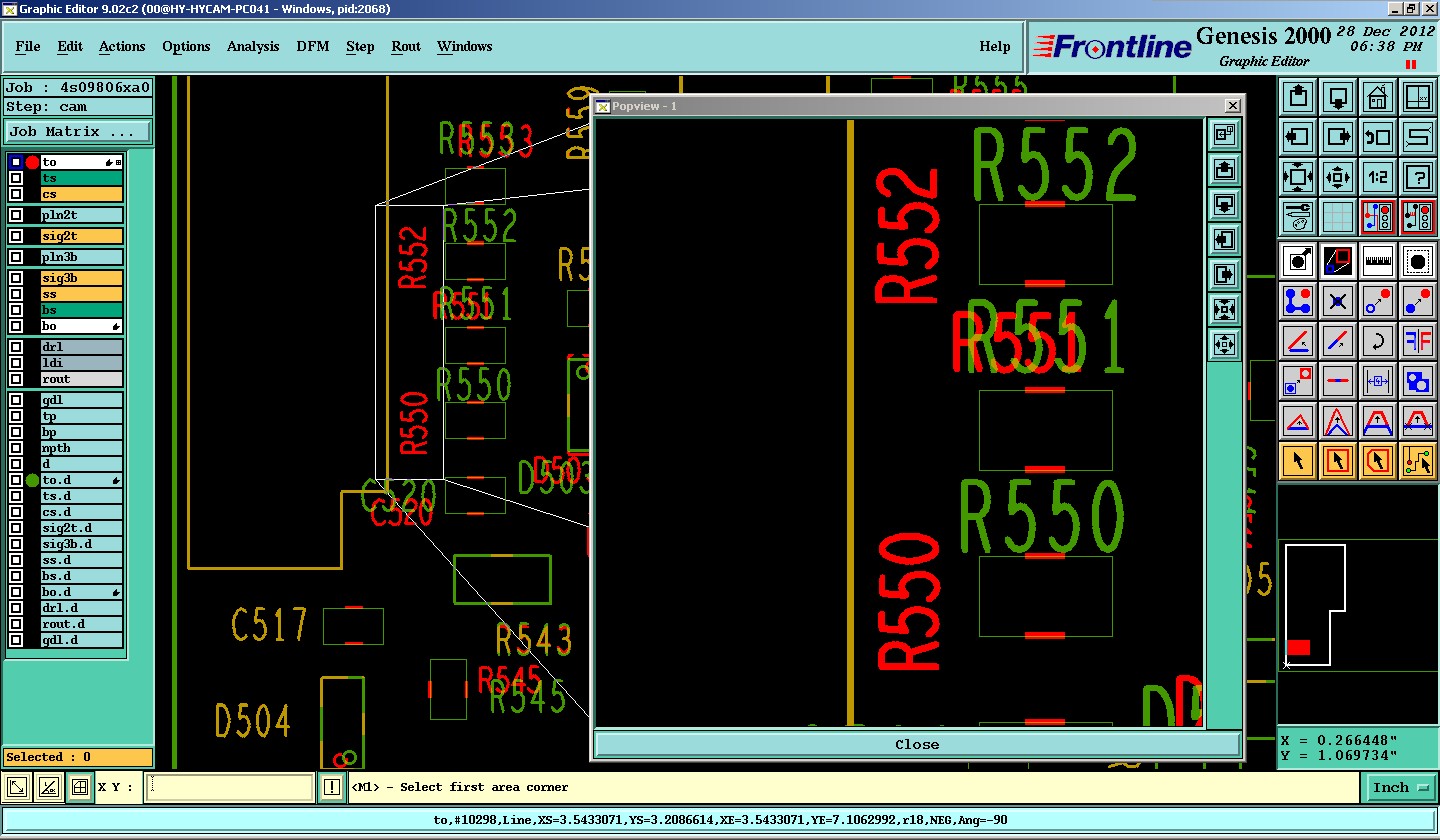Click the question mark help icon
The image size is (1440, 840).
pos(1418,177)
